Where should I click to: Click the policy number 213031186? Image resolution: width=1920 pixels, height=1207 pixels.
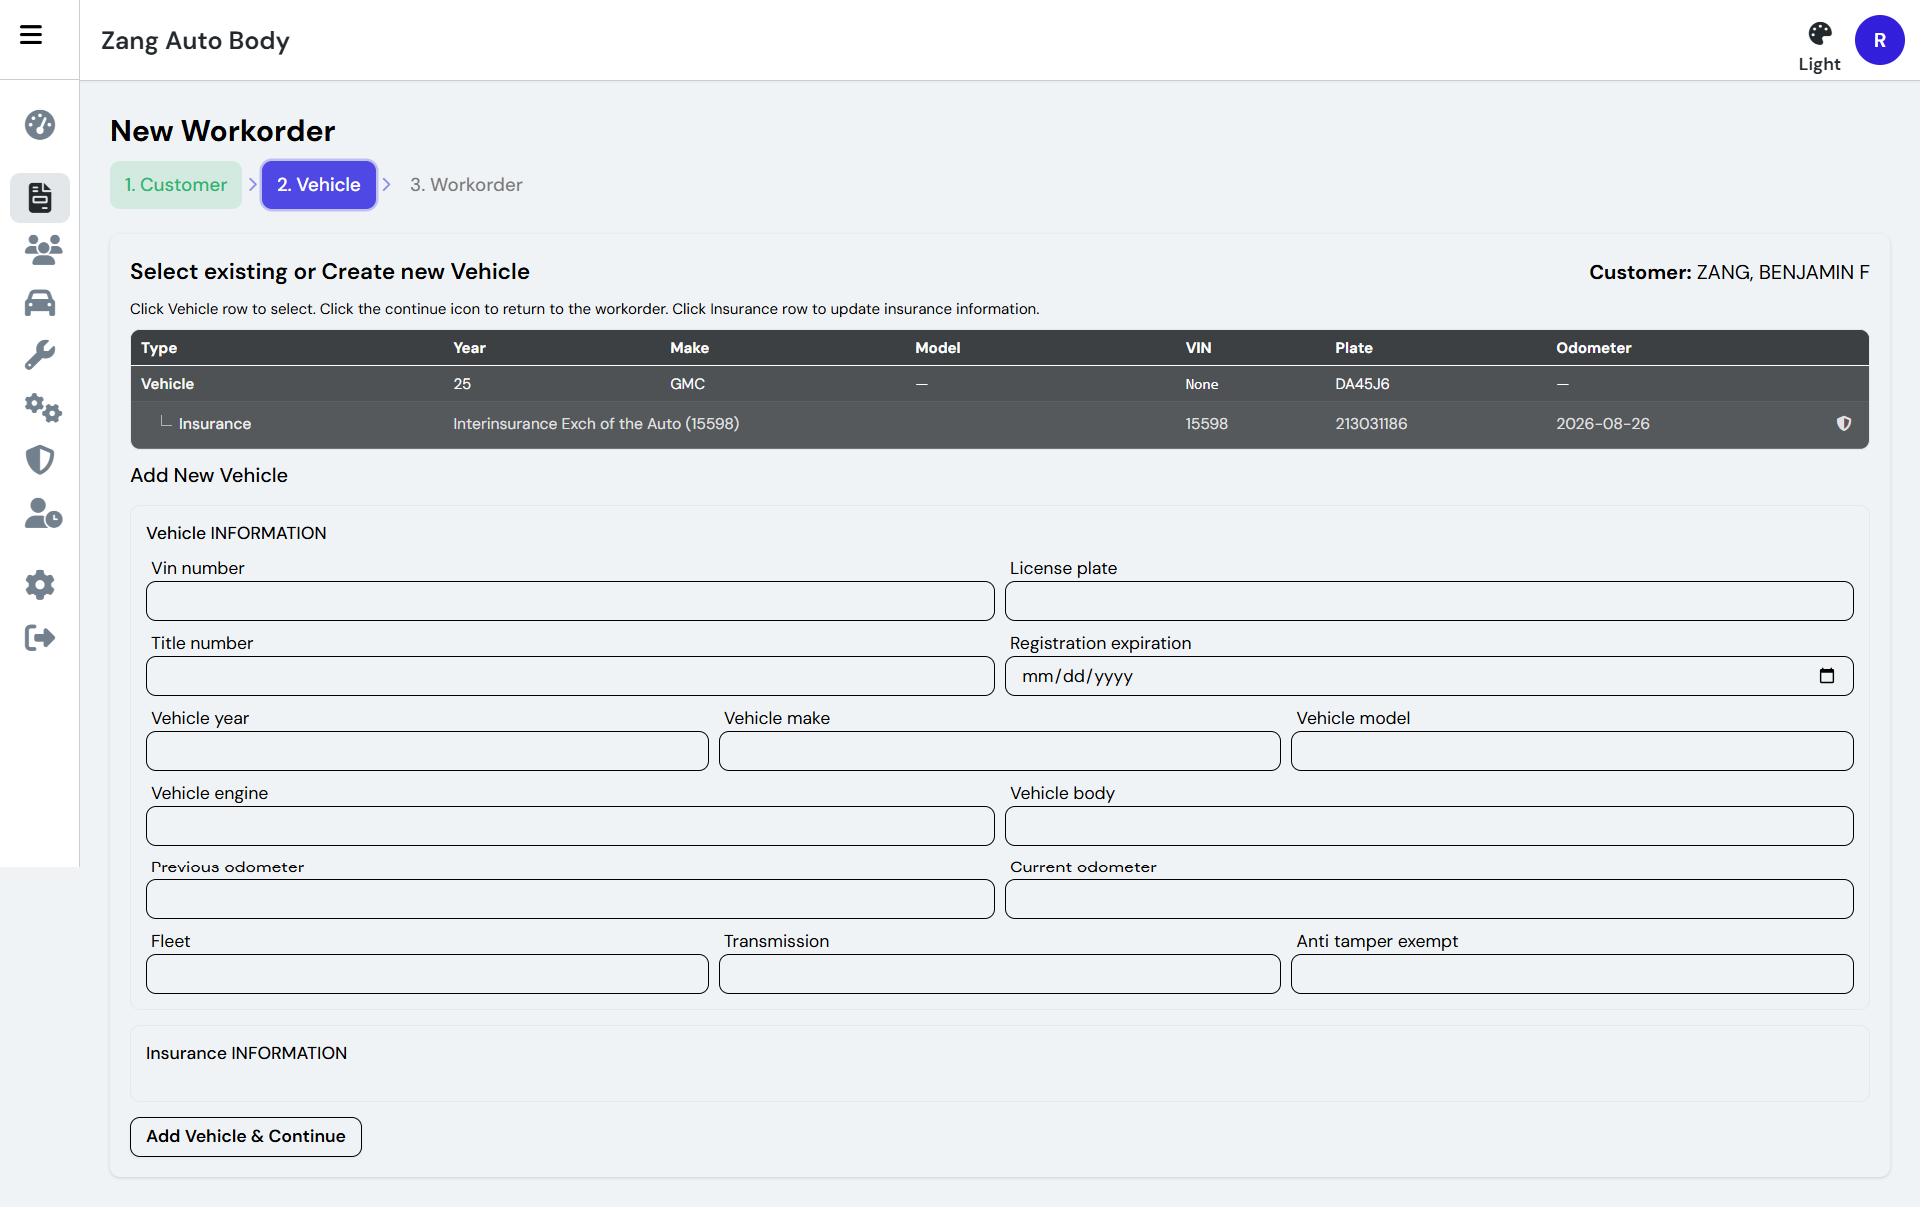click(1371, 424)
